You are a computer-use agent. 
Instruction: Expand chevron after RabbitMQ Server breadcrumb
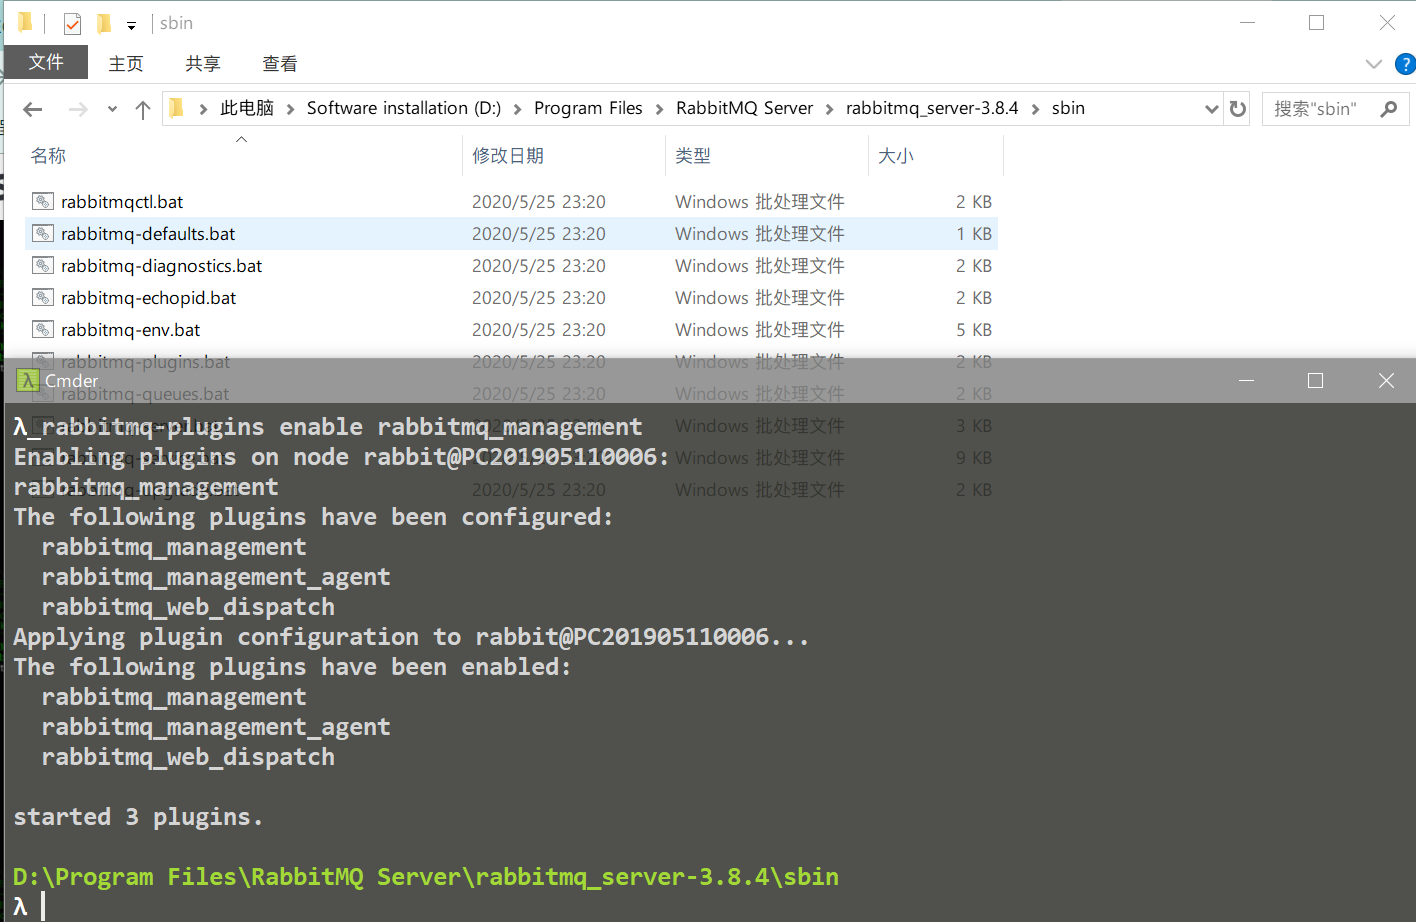(830, 109)
